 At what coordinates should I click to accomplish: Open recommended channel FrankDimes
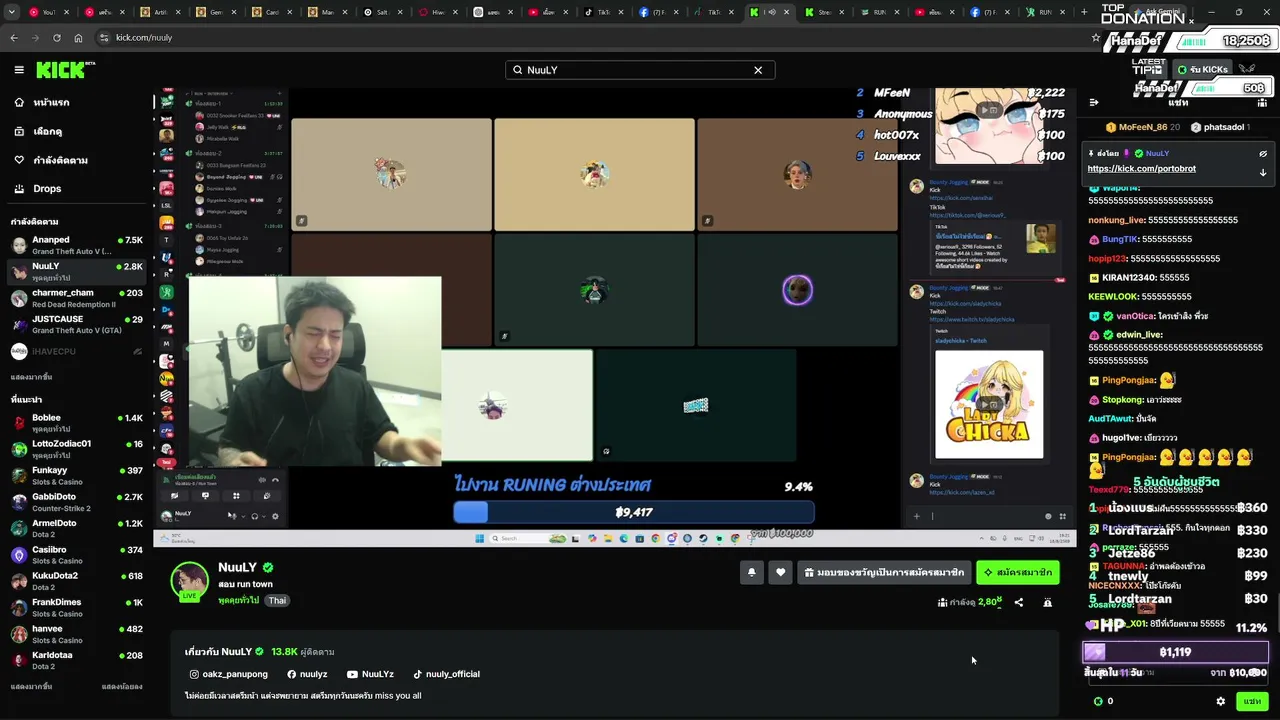pos(76,608)
